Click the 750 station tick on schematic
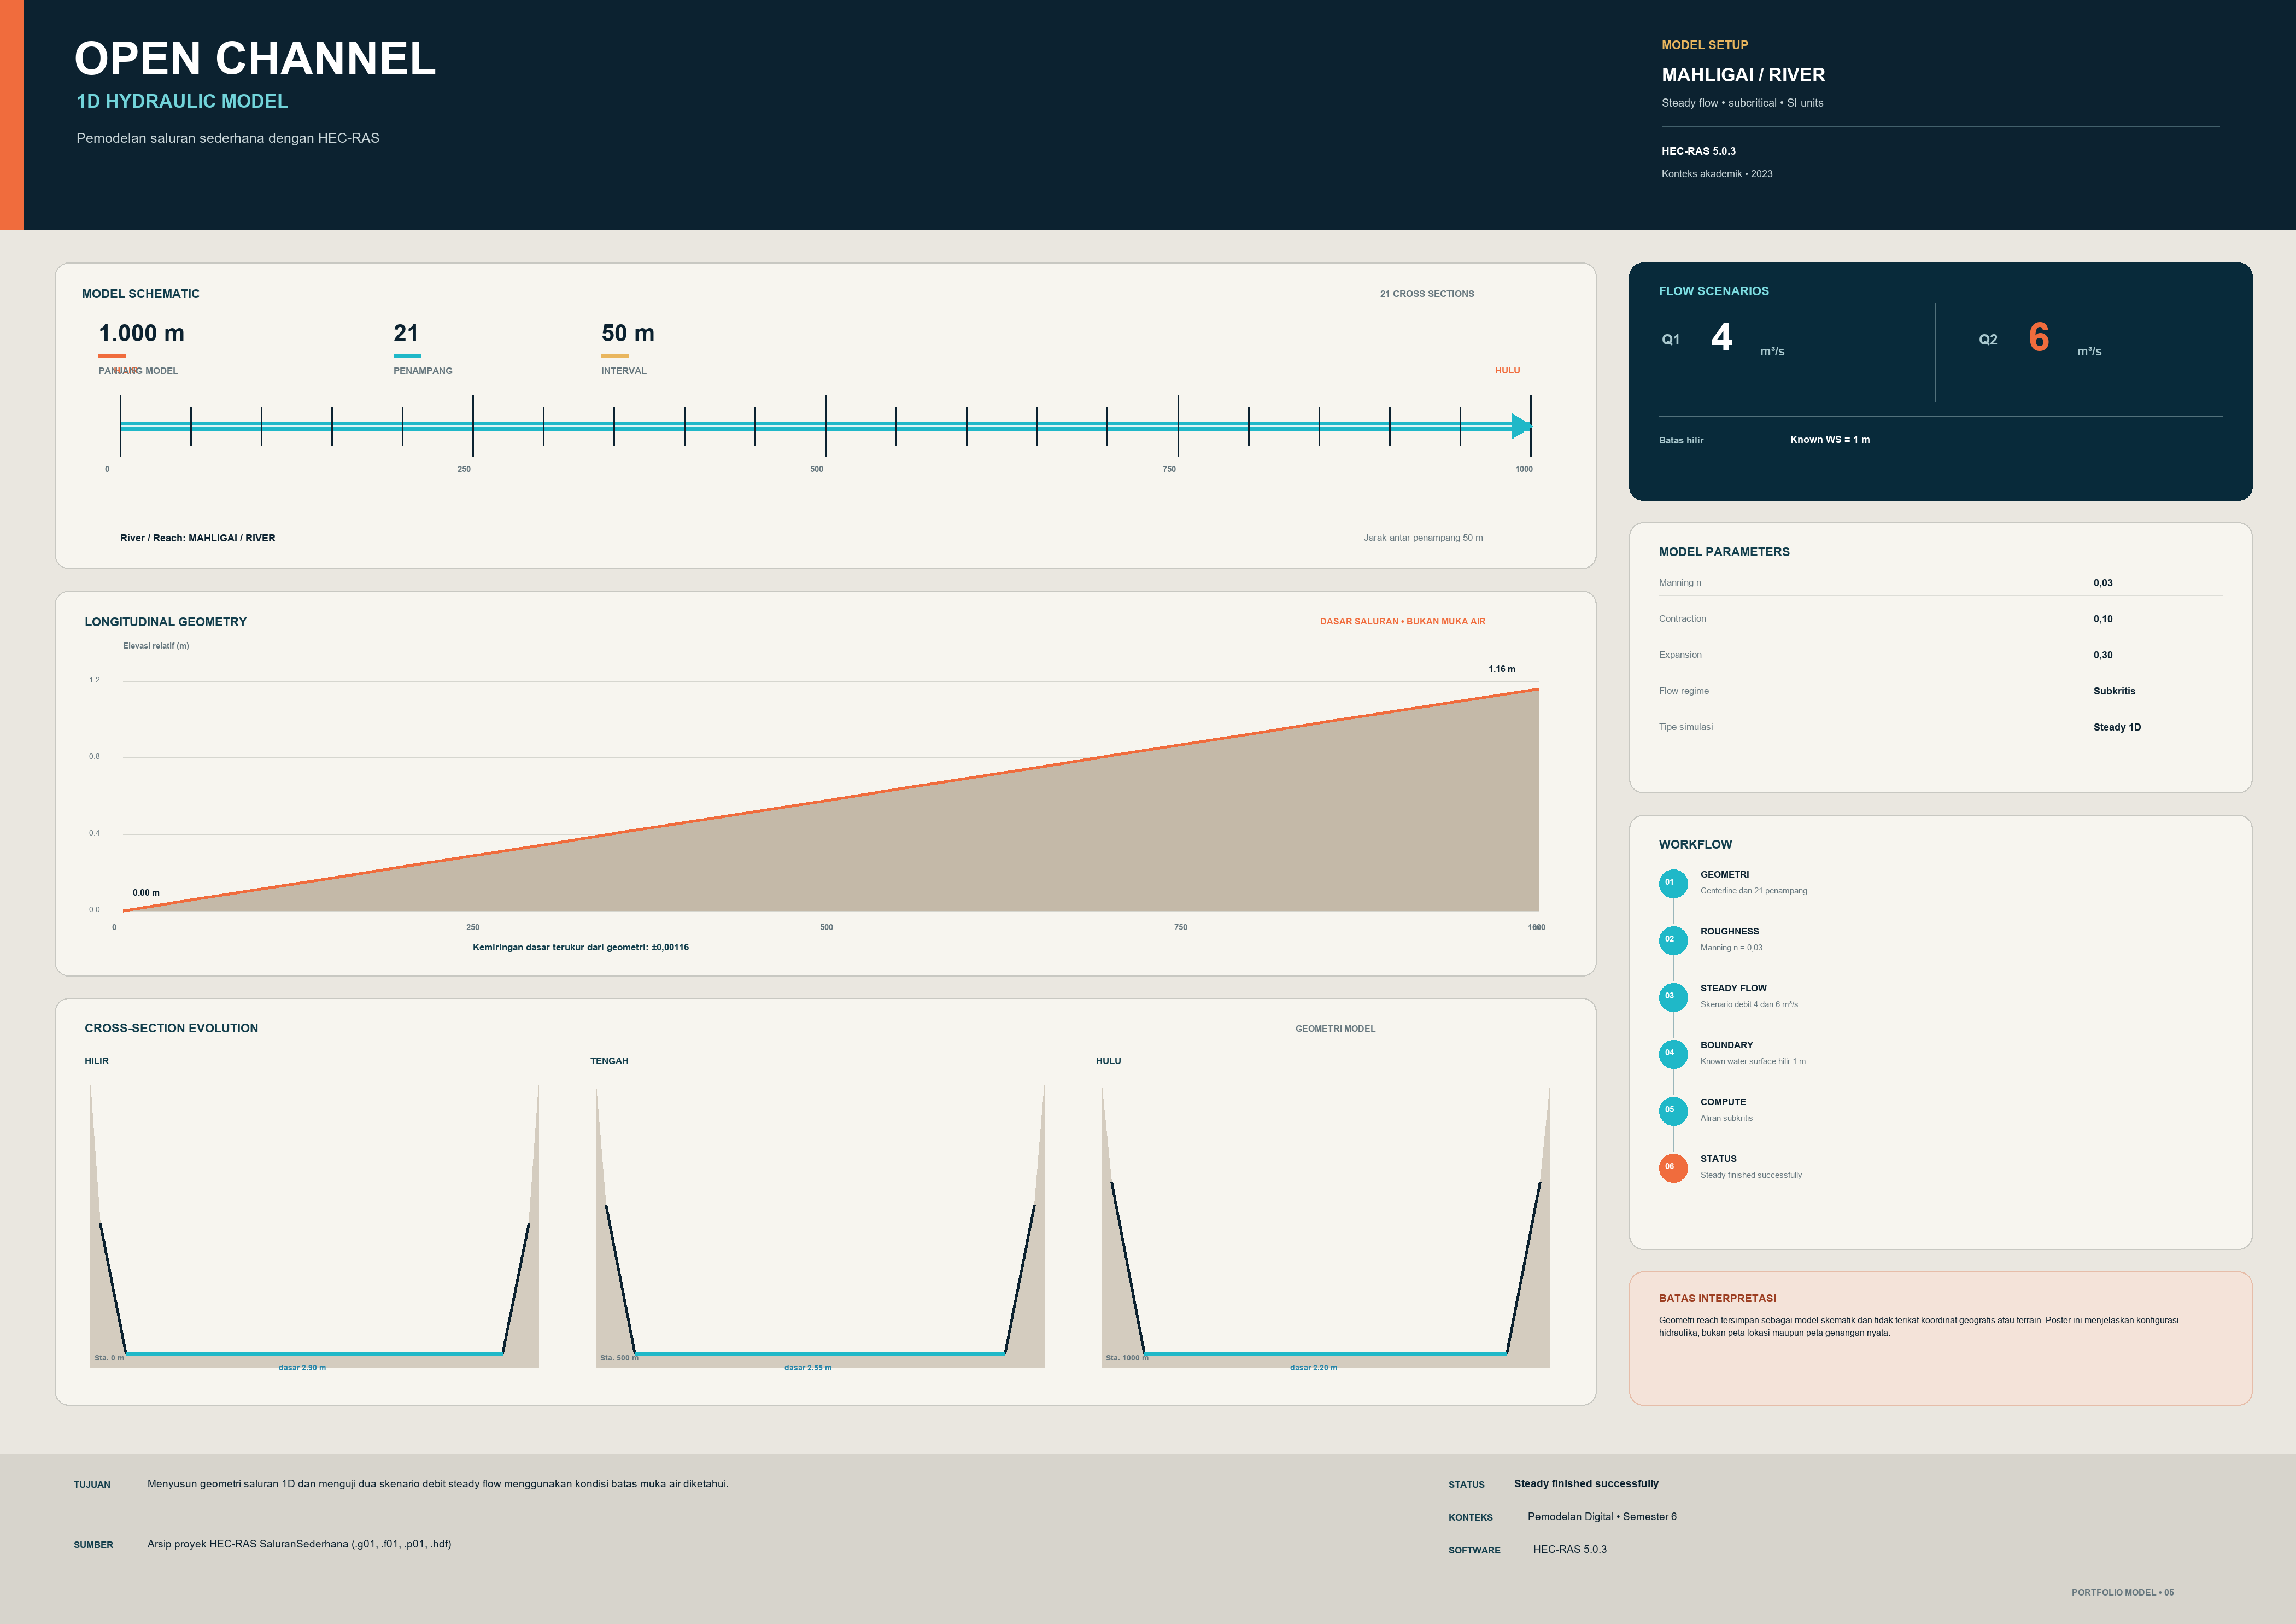Screen dimensions: 2296x1624 click(1178, 426)
